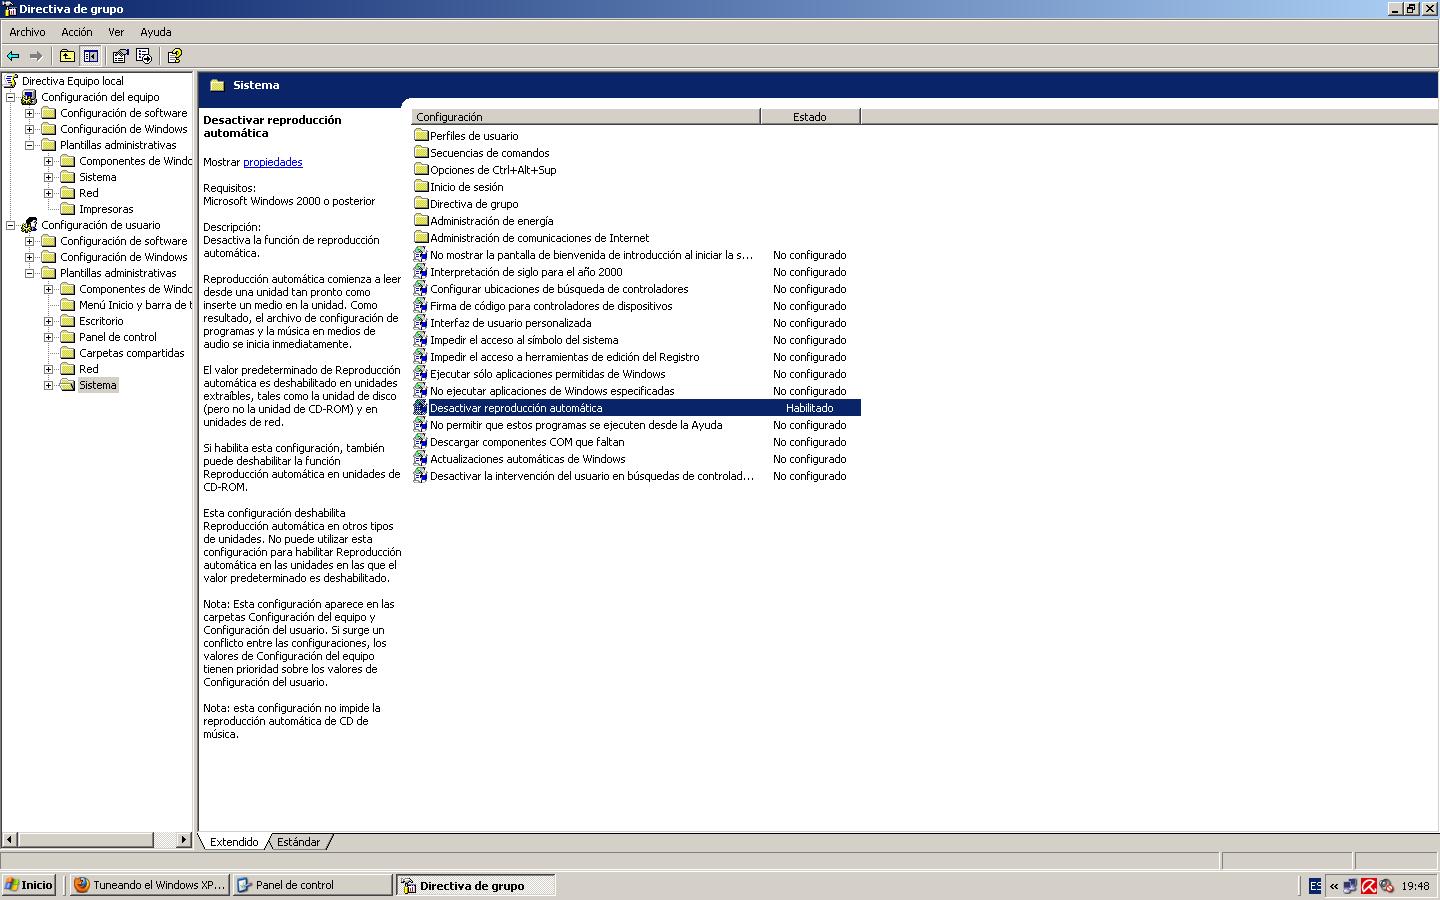Collapse Plantillas administrativas under Configuración del equipo
The width and height of the screenshot is (1440, 900).
point(30,145)
